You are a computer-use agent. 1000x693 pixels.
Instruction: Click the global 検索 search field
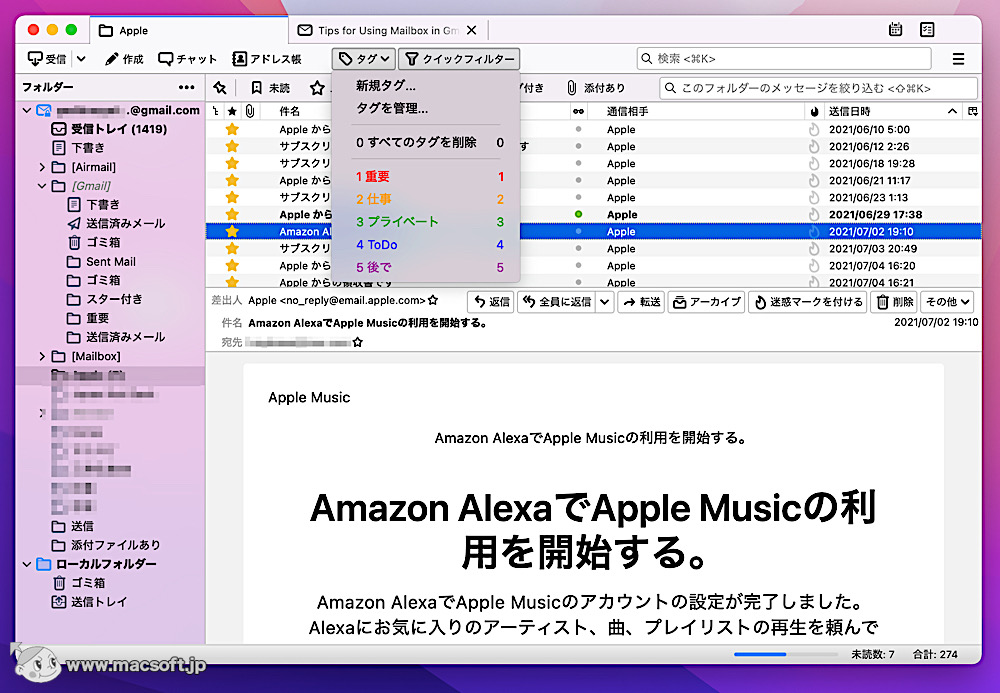[784, 59]
